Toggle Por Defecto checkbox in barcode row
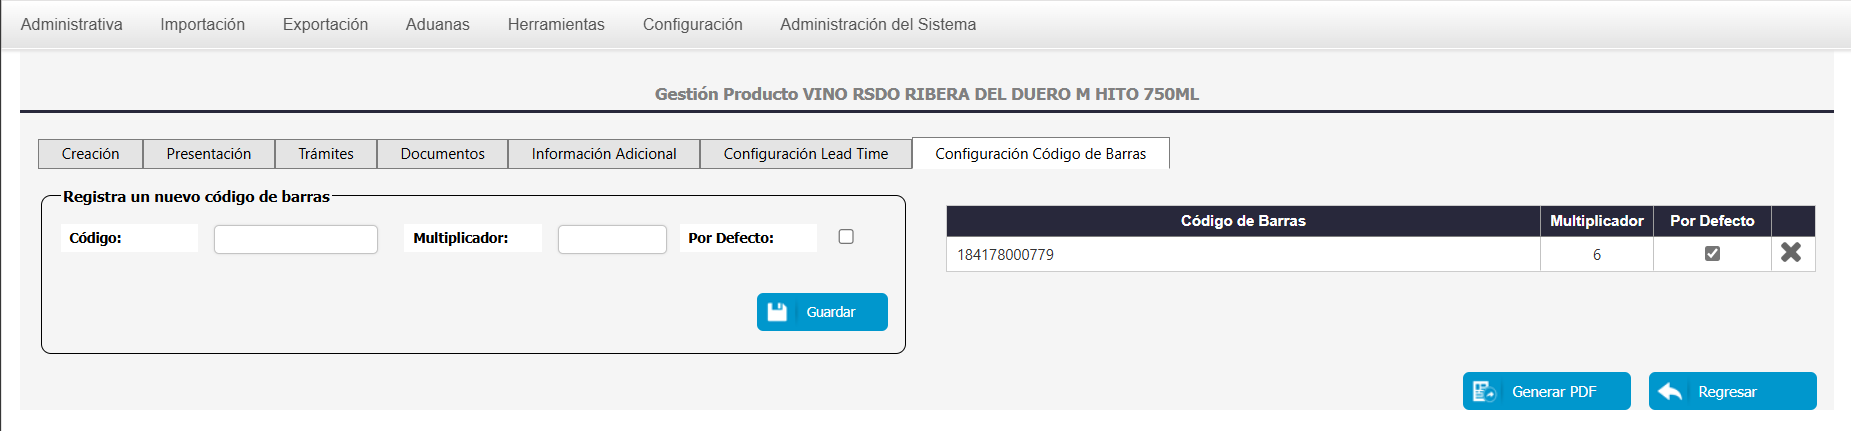 tap(1712, 254)
